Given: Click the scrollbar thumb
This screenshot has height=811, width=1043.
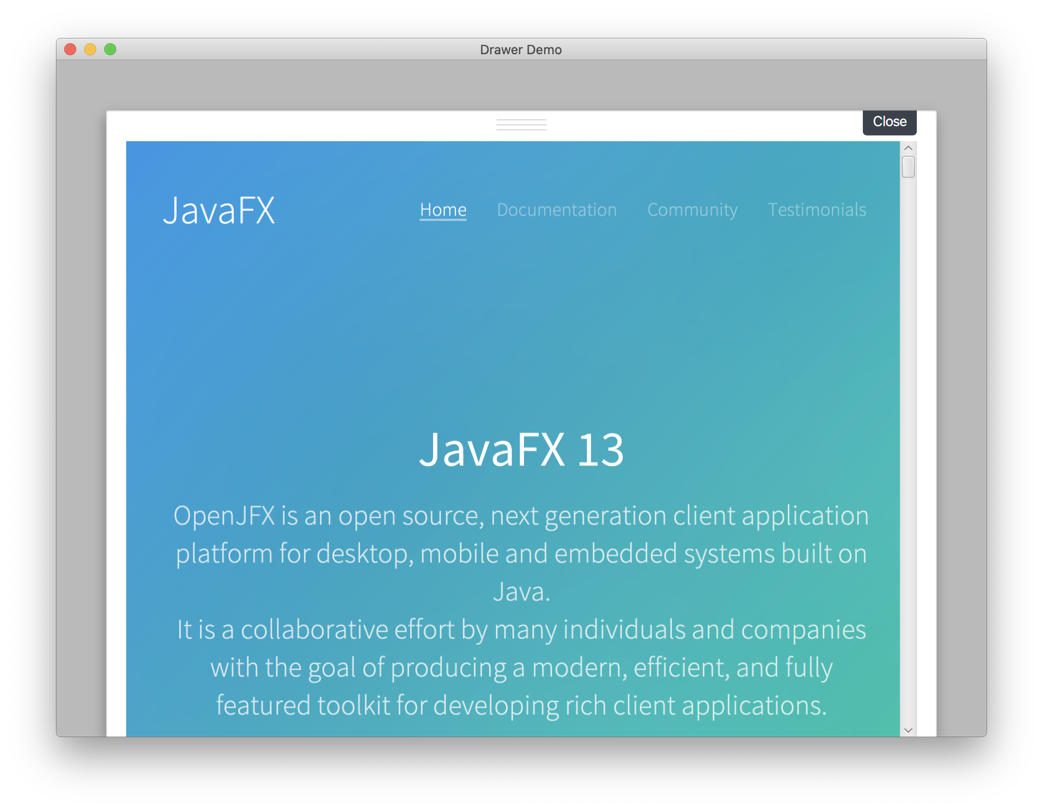Looking at the screenshot, I should point(908,166).
